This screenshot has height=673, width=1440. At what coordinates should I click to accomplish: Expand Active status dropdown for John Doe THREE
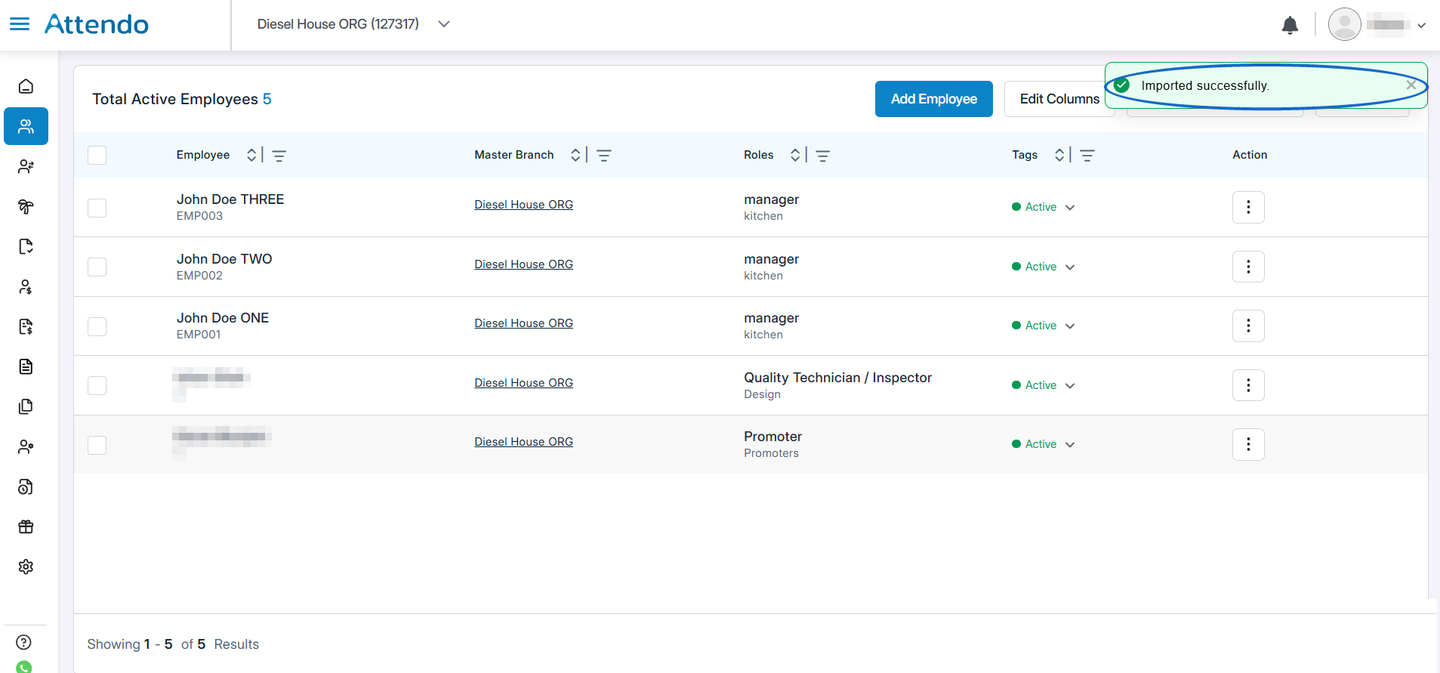coord(1070,208)
